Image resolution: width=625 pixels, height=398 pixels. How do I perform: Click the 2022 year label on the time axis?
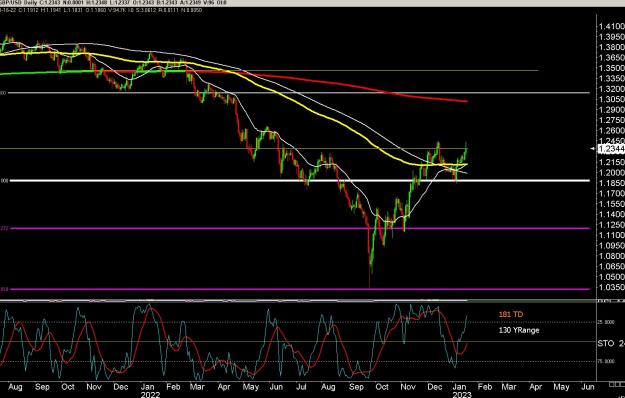(x=150, y=394)
